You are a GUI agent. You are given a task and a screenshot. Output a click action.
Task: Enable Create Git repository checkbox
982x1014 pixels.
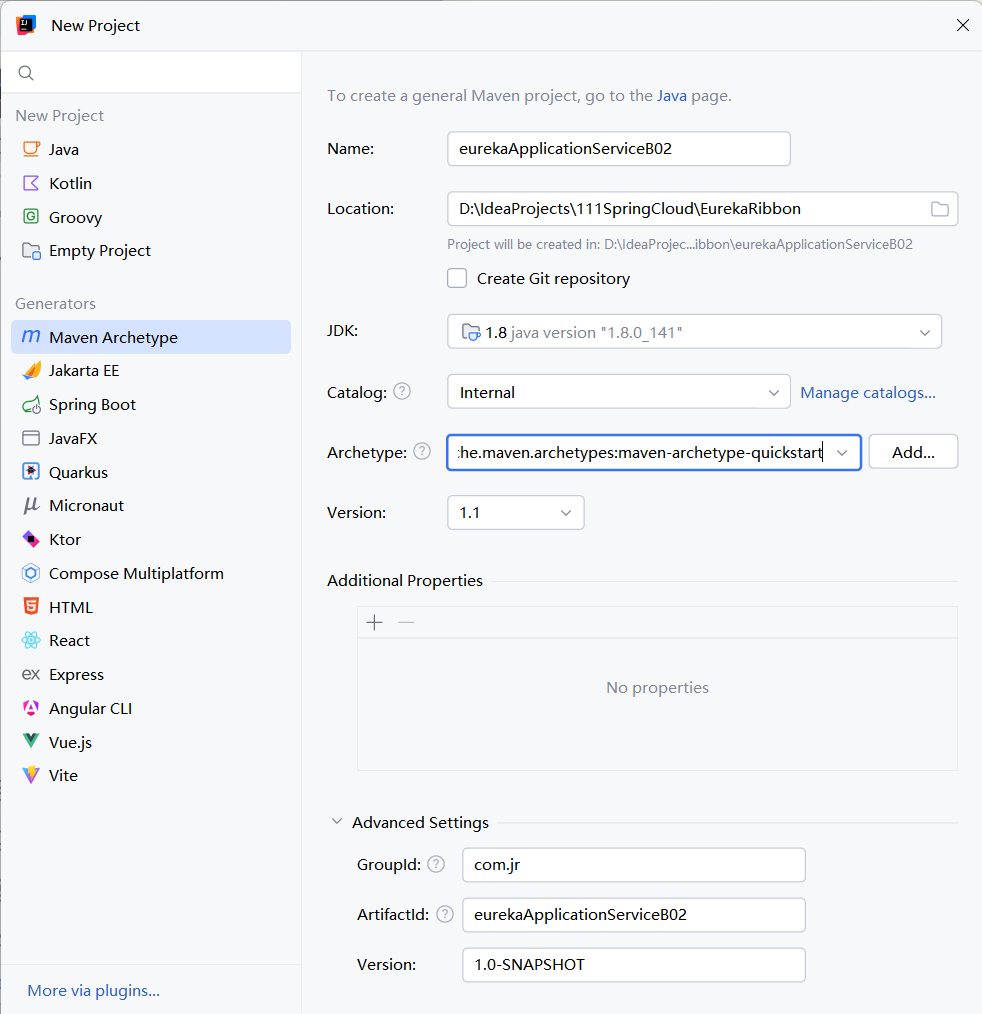457,279
